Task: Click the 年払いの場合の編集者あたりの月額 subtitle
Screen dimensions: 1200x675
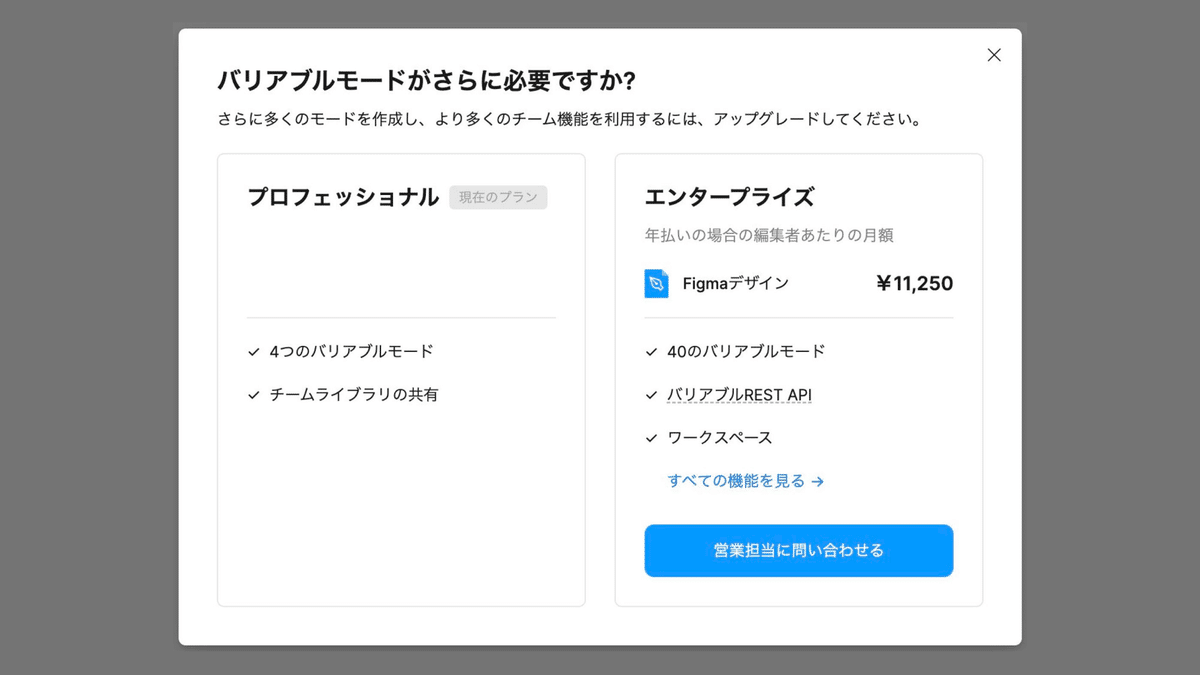Action: pos(769,235)
